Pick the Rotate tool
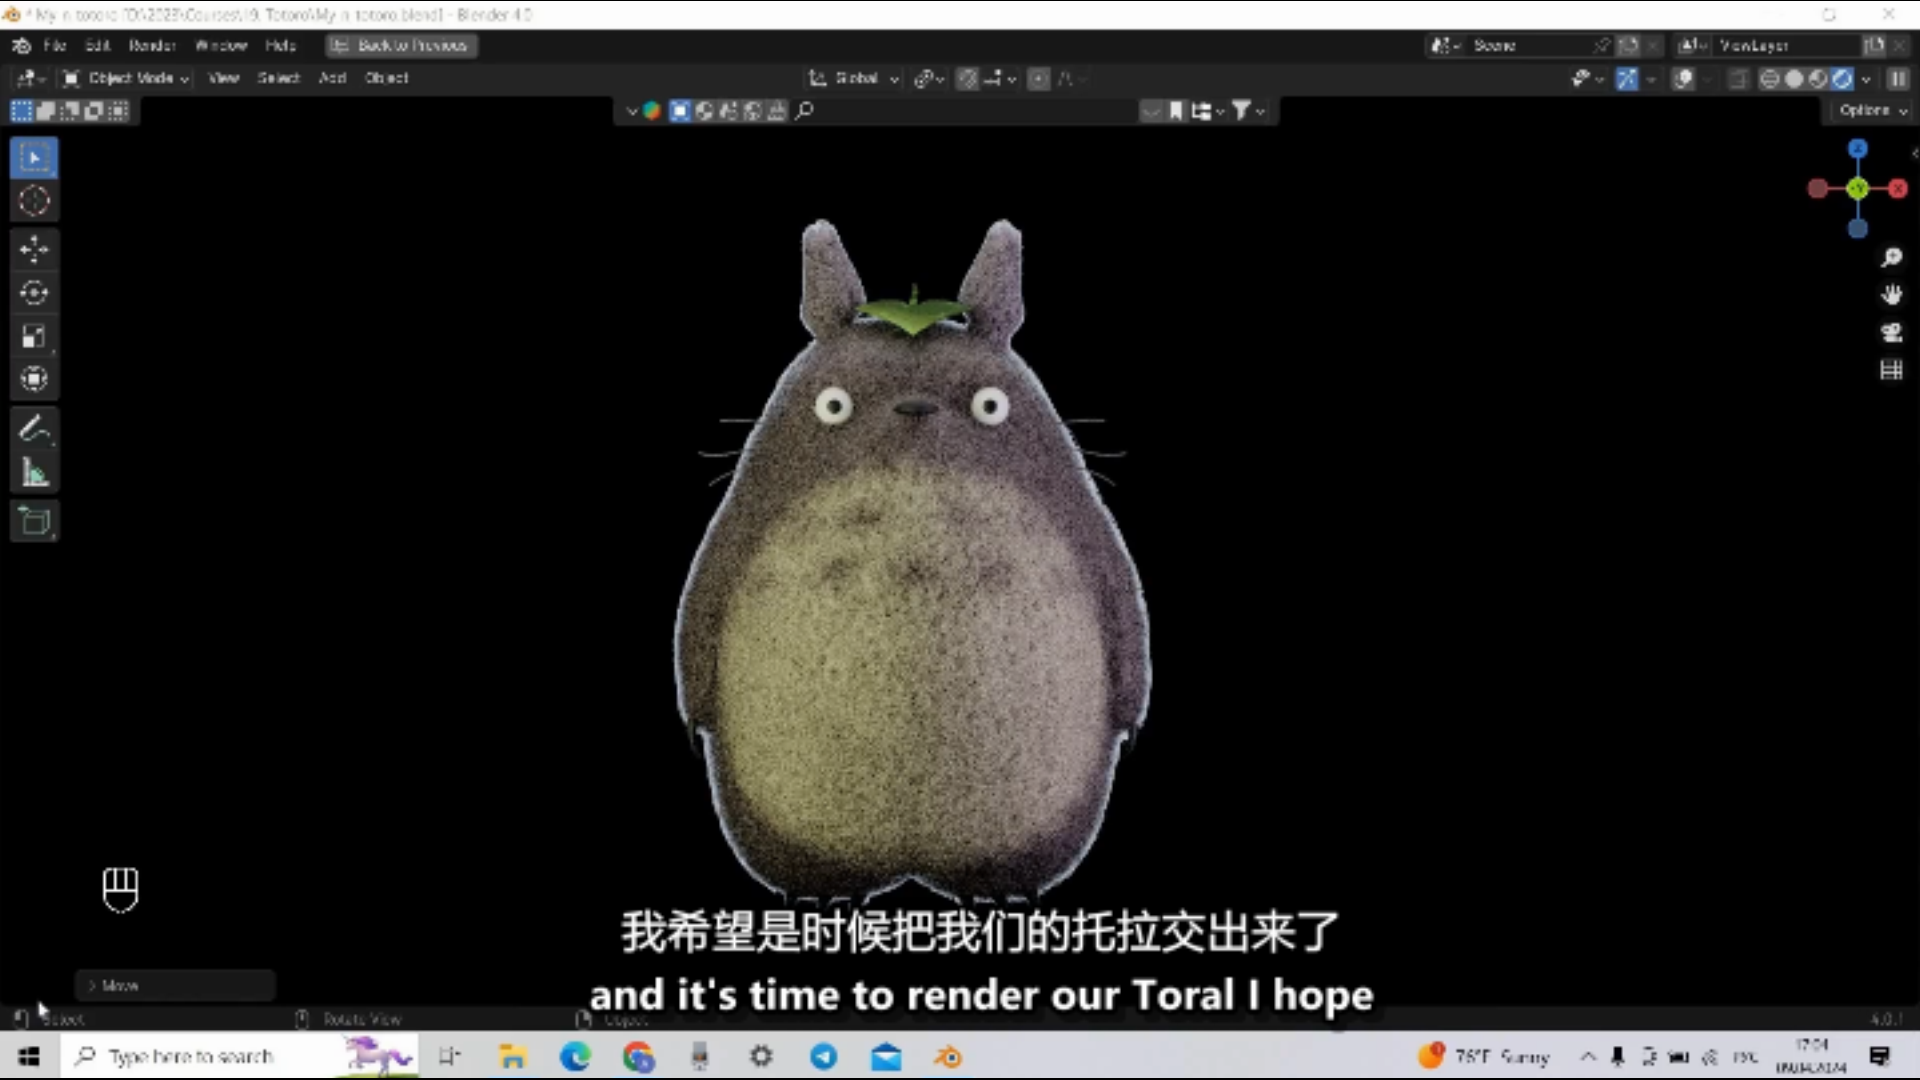The image size is (1920, 1080). (x=34, y=293)
